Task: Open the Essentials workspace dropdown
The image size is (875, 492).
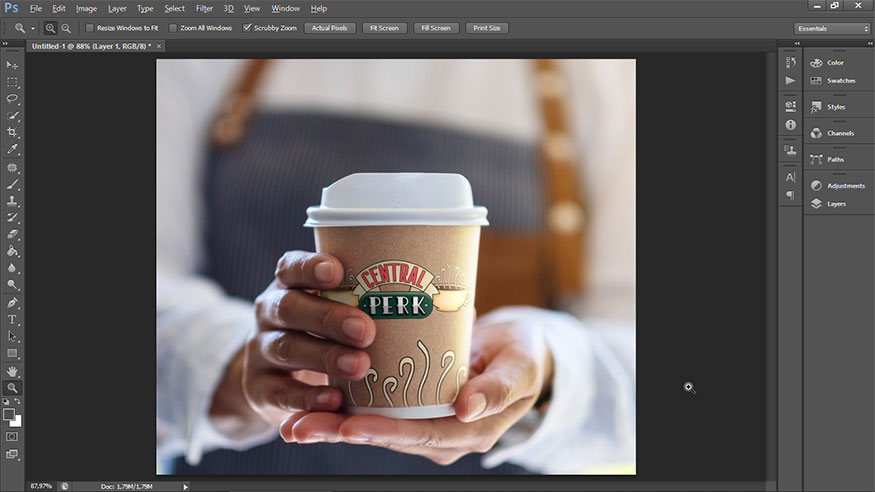Action: 832,28
